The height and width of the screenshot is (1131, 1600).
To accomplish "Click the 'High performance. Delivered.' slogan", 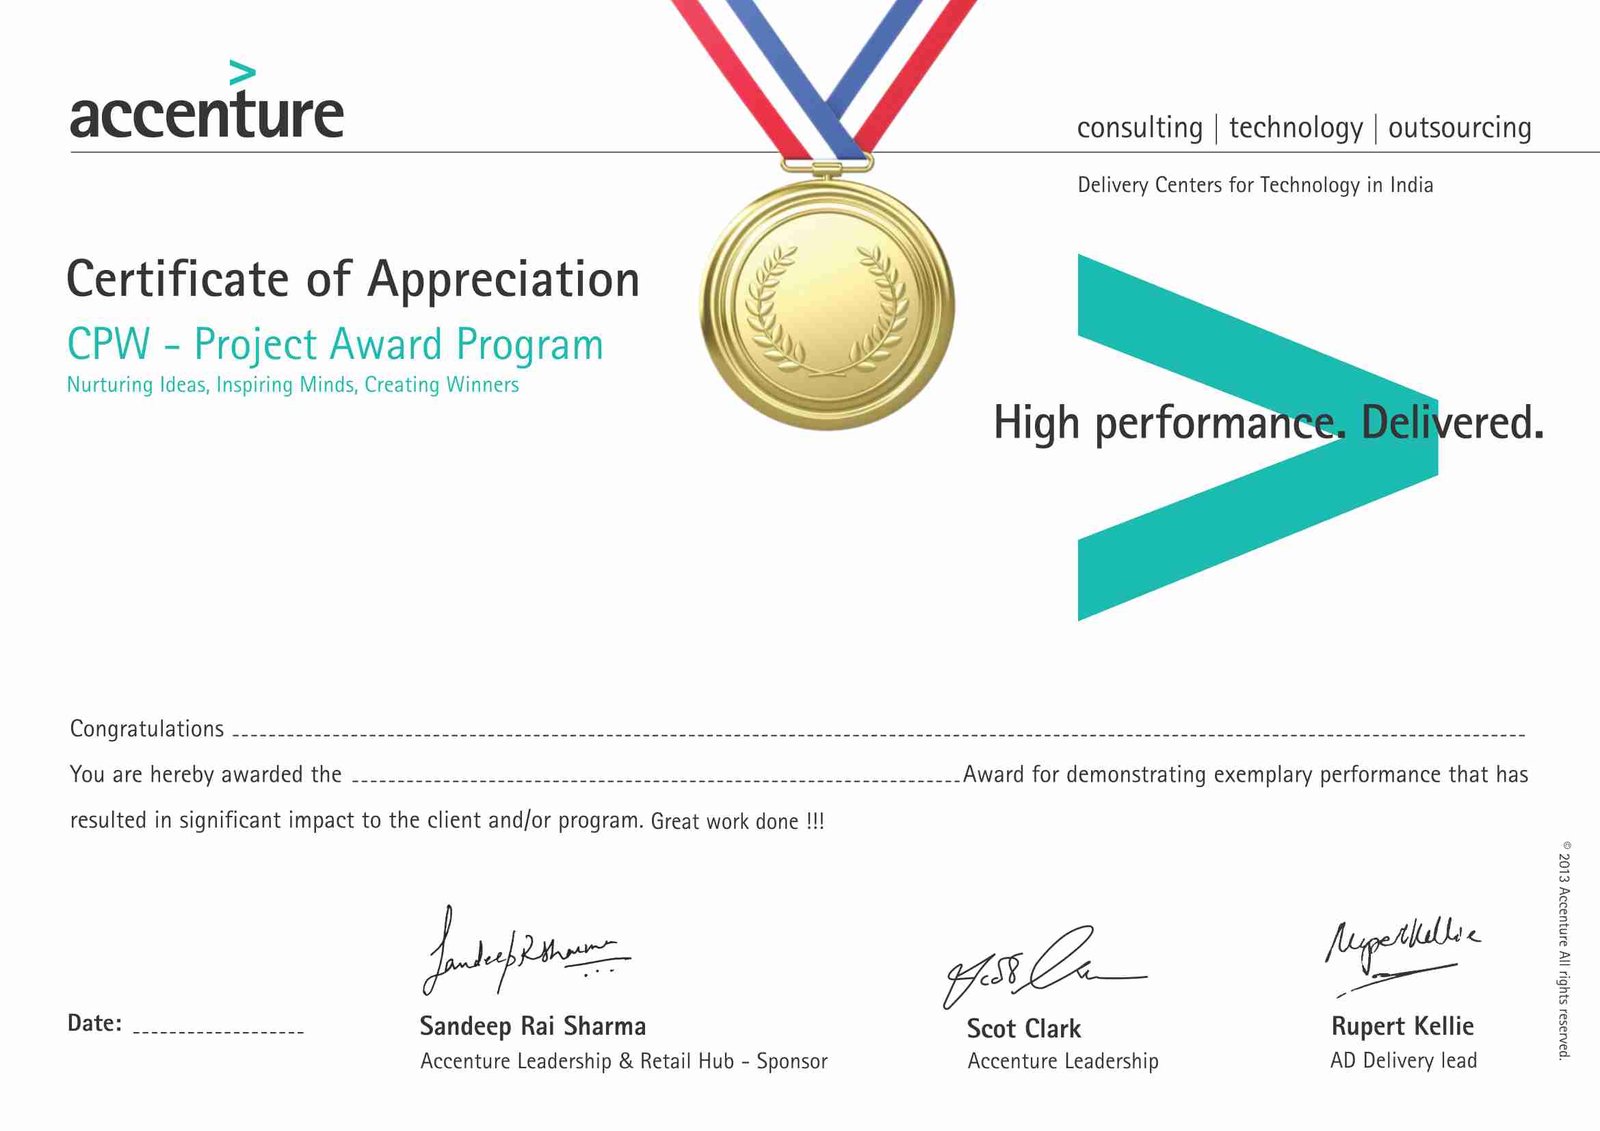I will pos(1268,422).
